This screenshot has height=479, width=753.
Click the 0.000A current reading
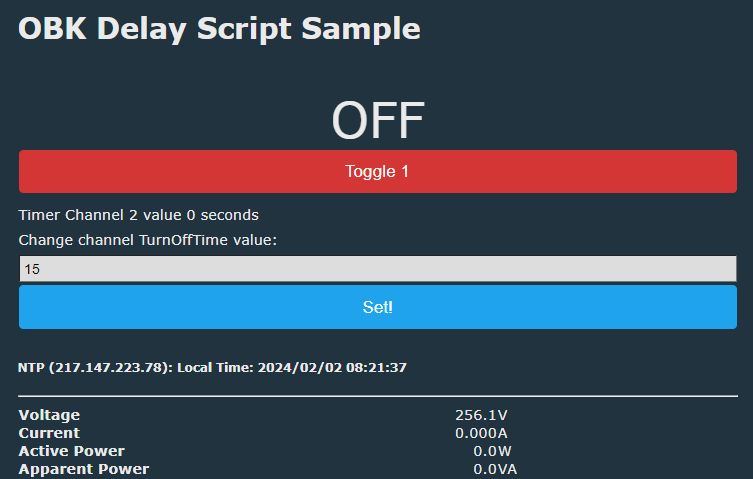click(x=481, y=433)
